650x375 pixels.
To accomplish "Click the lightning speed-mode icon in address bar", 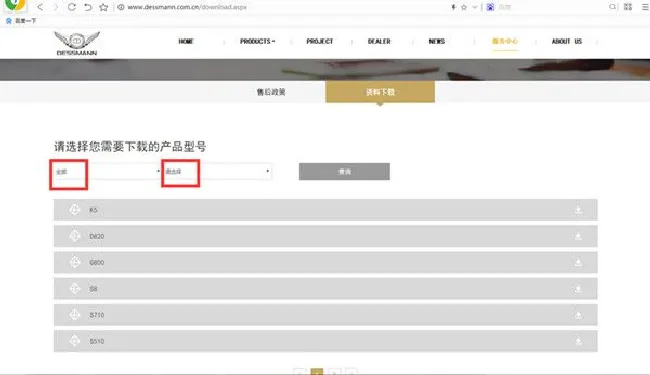I will (x=454, y=7).
